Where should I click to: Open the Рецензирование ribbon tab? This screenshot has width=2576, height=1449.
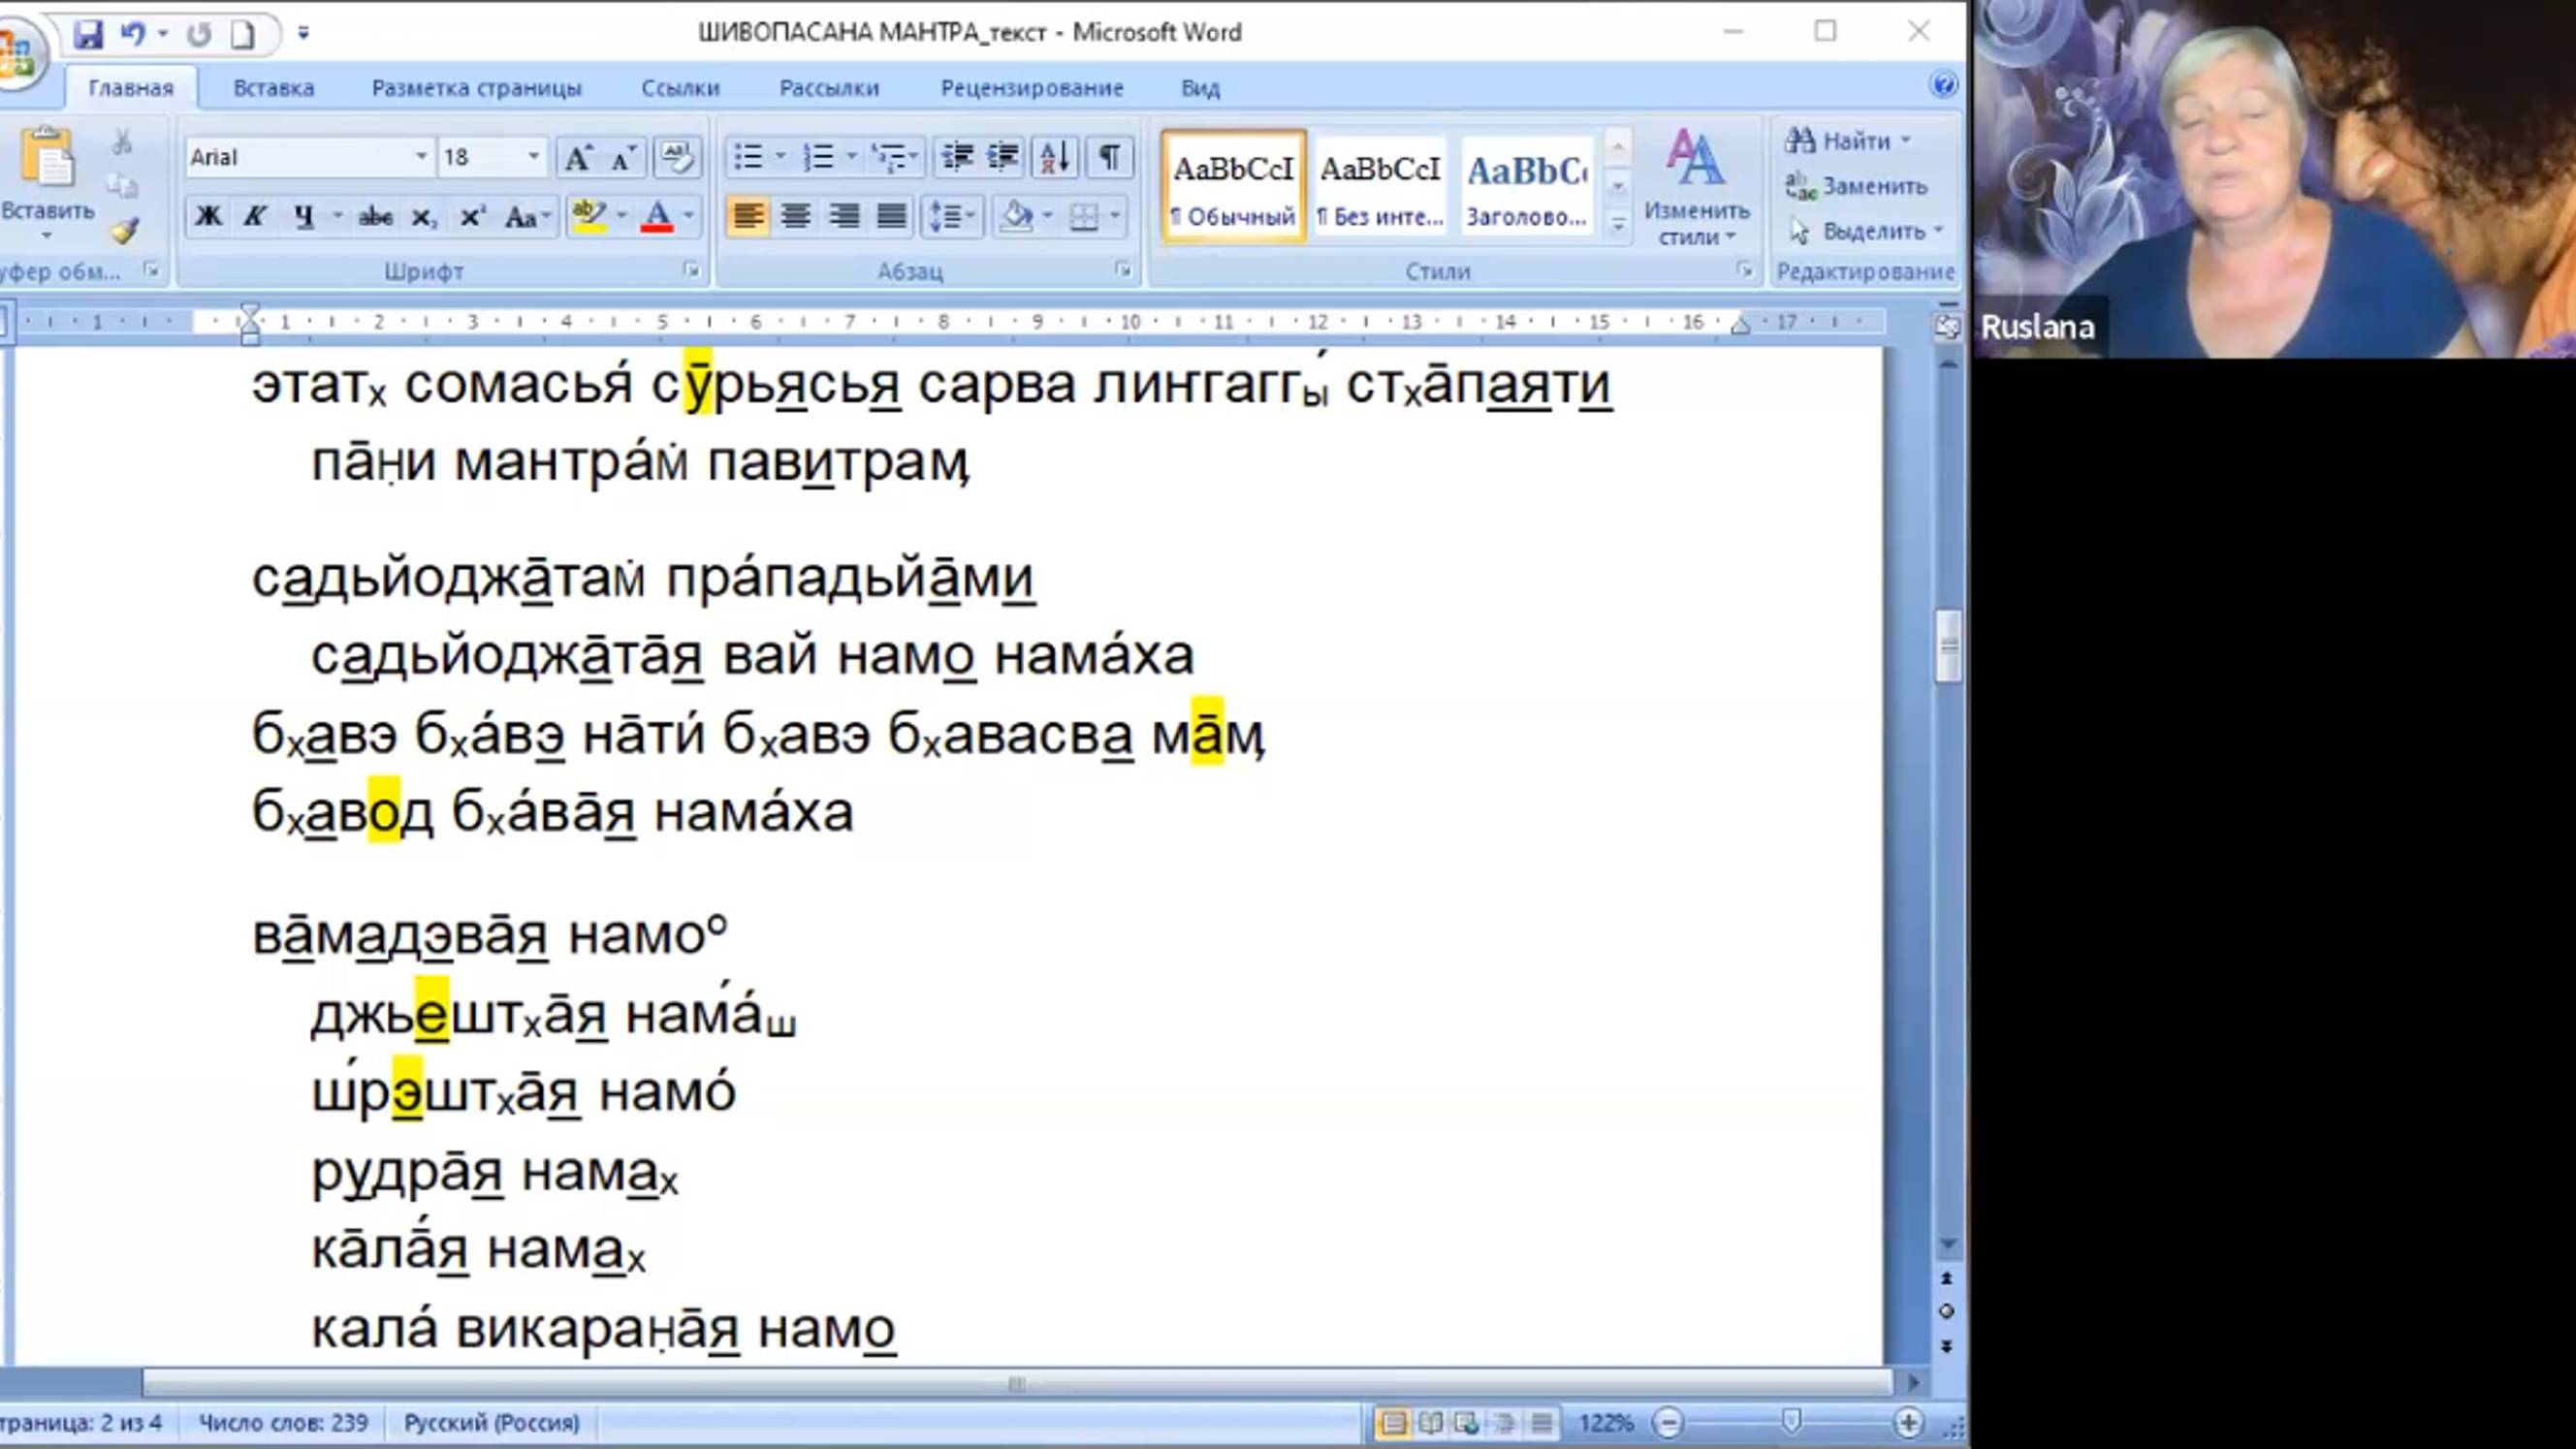click(1031, 88)
